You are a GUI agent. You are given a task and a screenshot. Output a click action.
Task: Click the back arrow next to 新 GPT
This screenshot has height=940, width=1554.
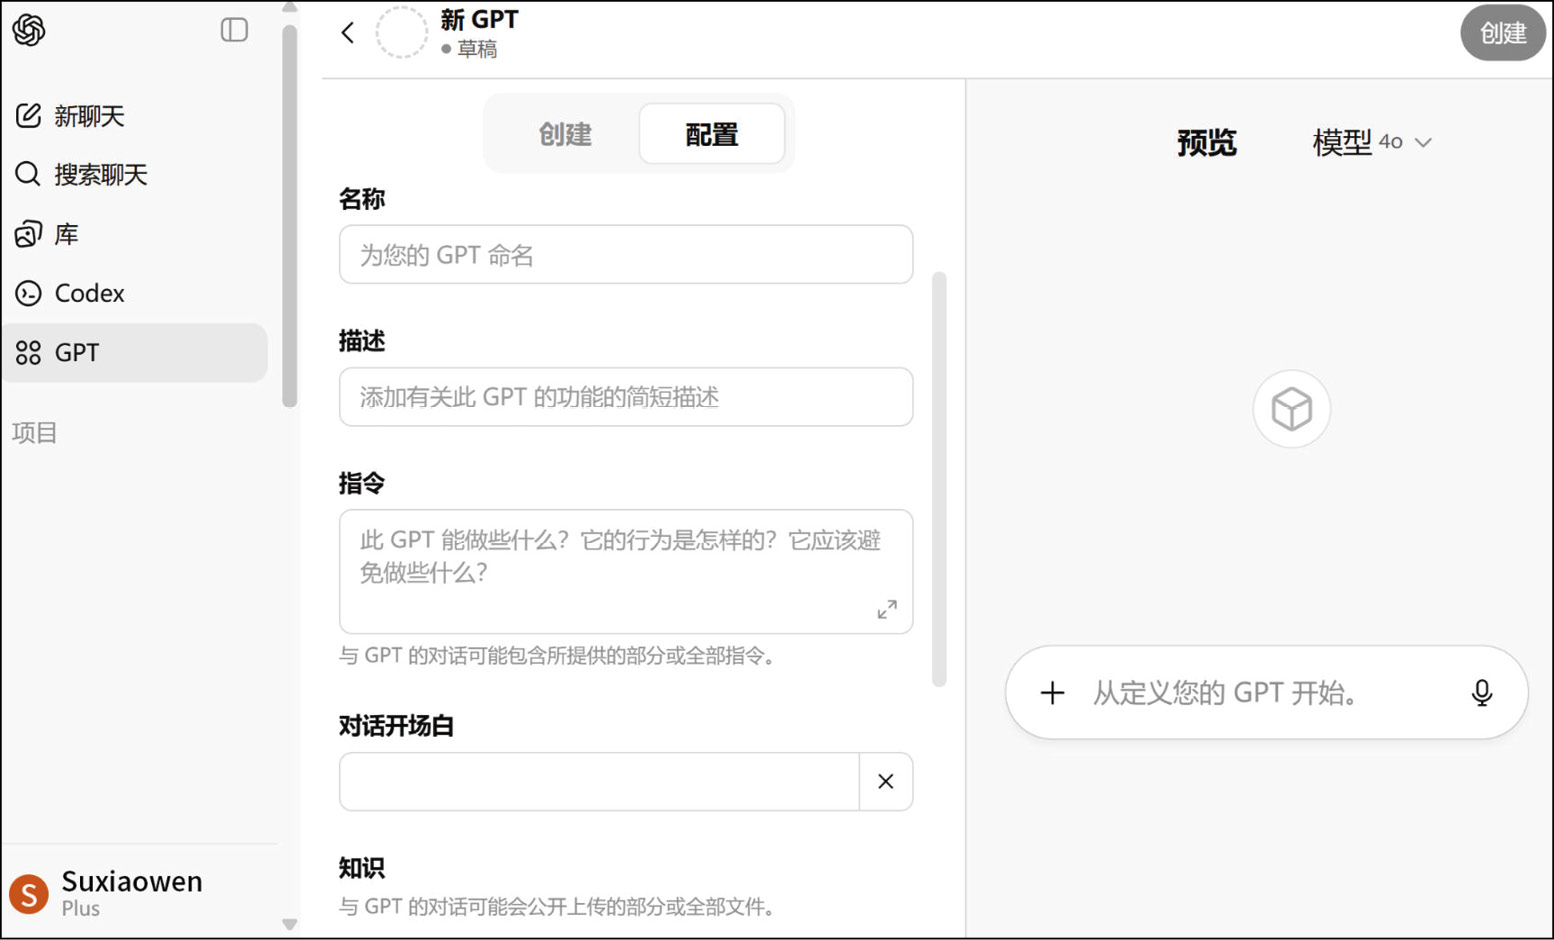[x=348, y=33]
